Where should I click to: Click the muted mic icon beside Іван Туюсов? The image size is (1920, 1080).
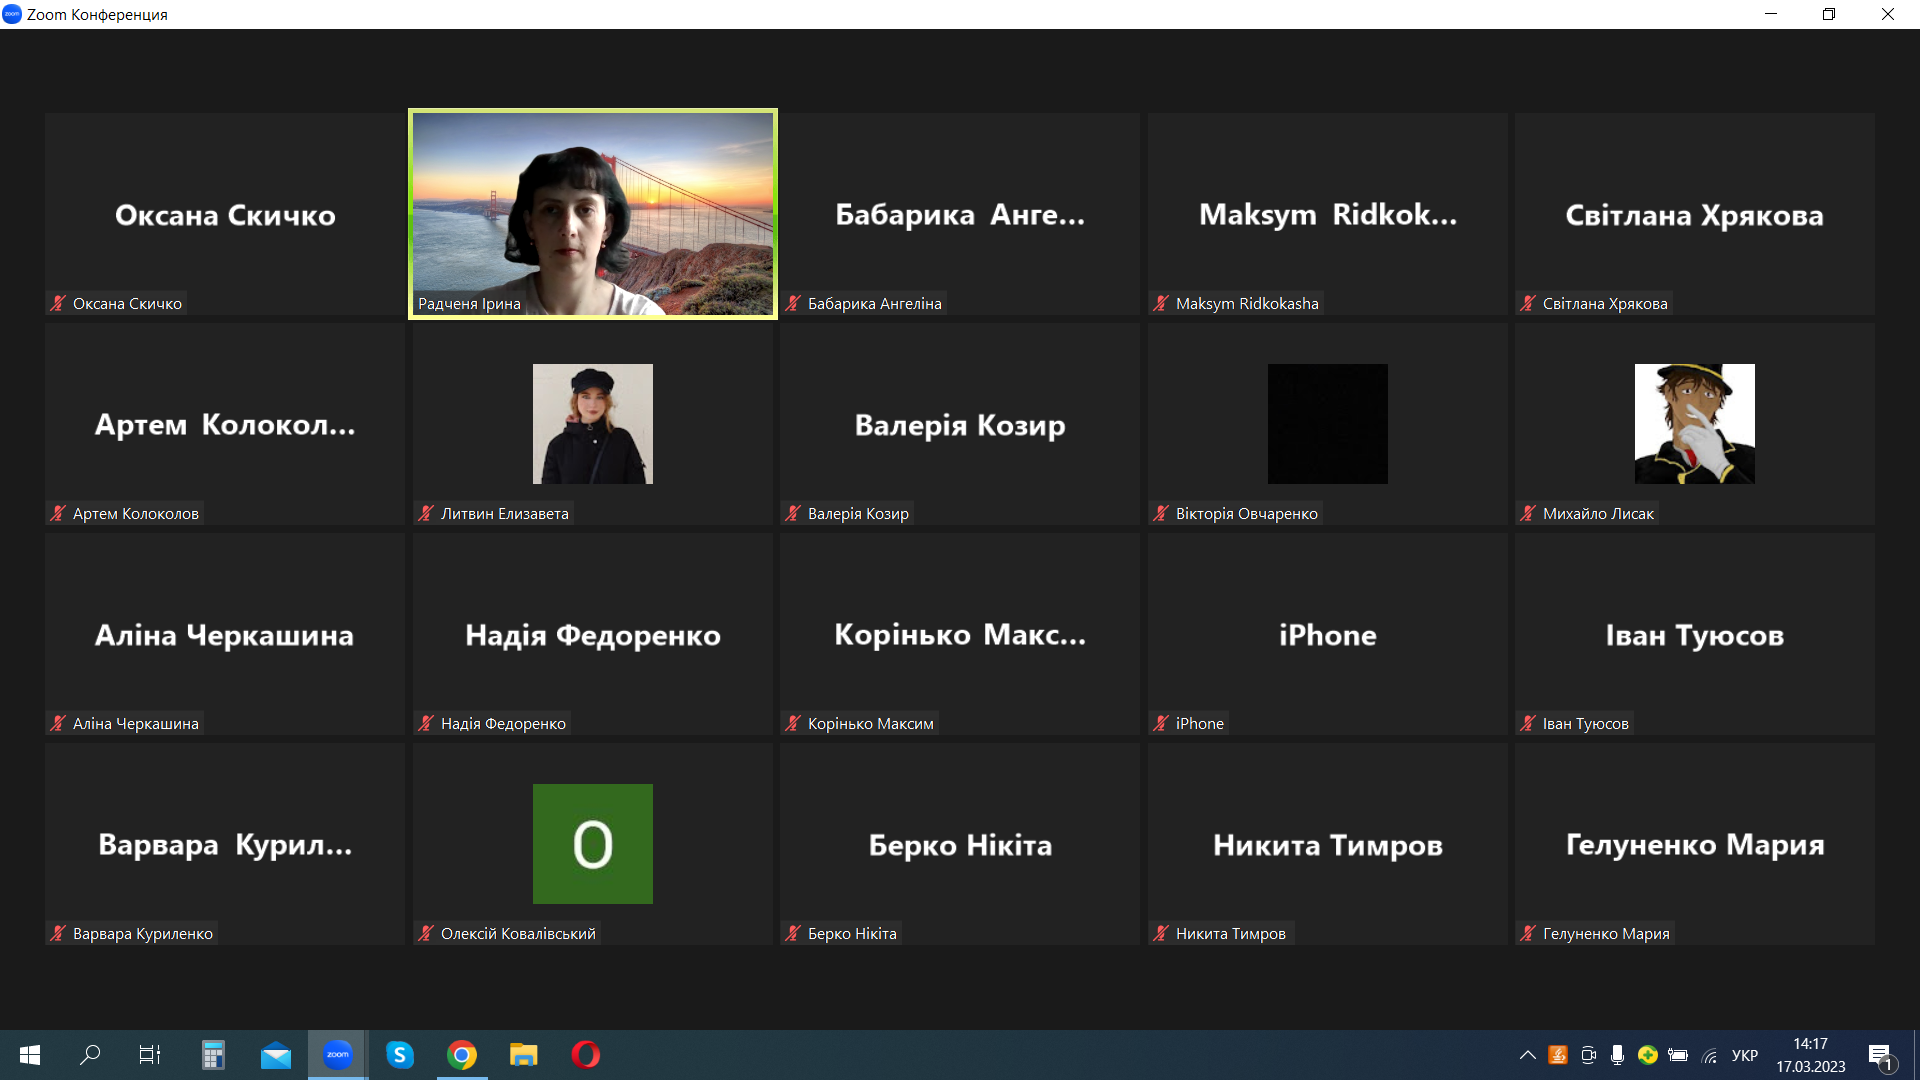click(x=1528, y=723)
